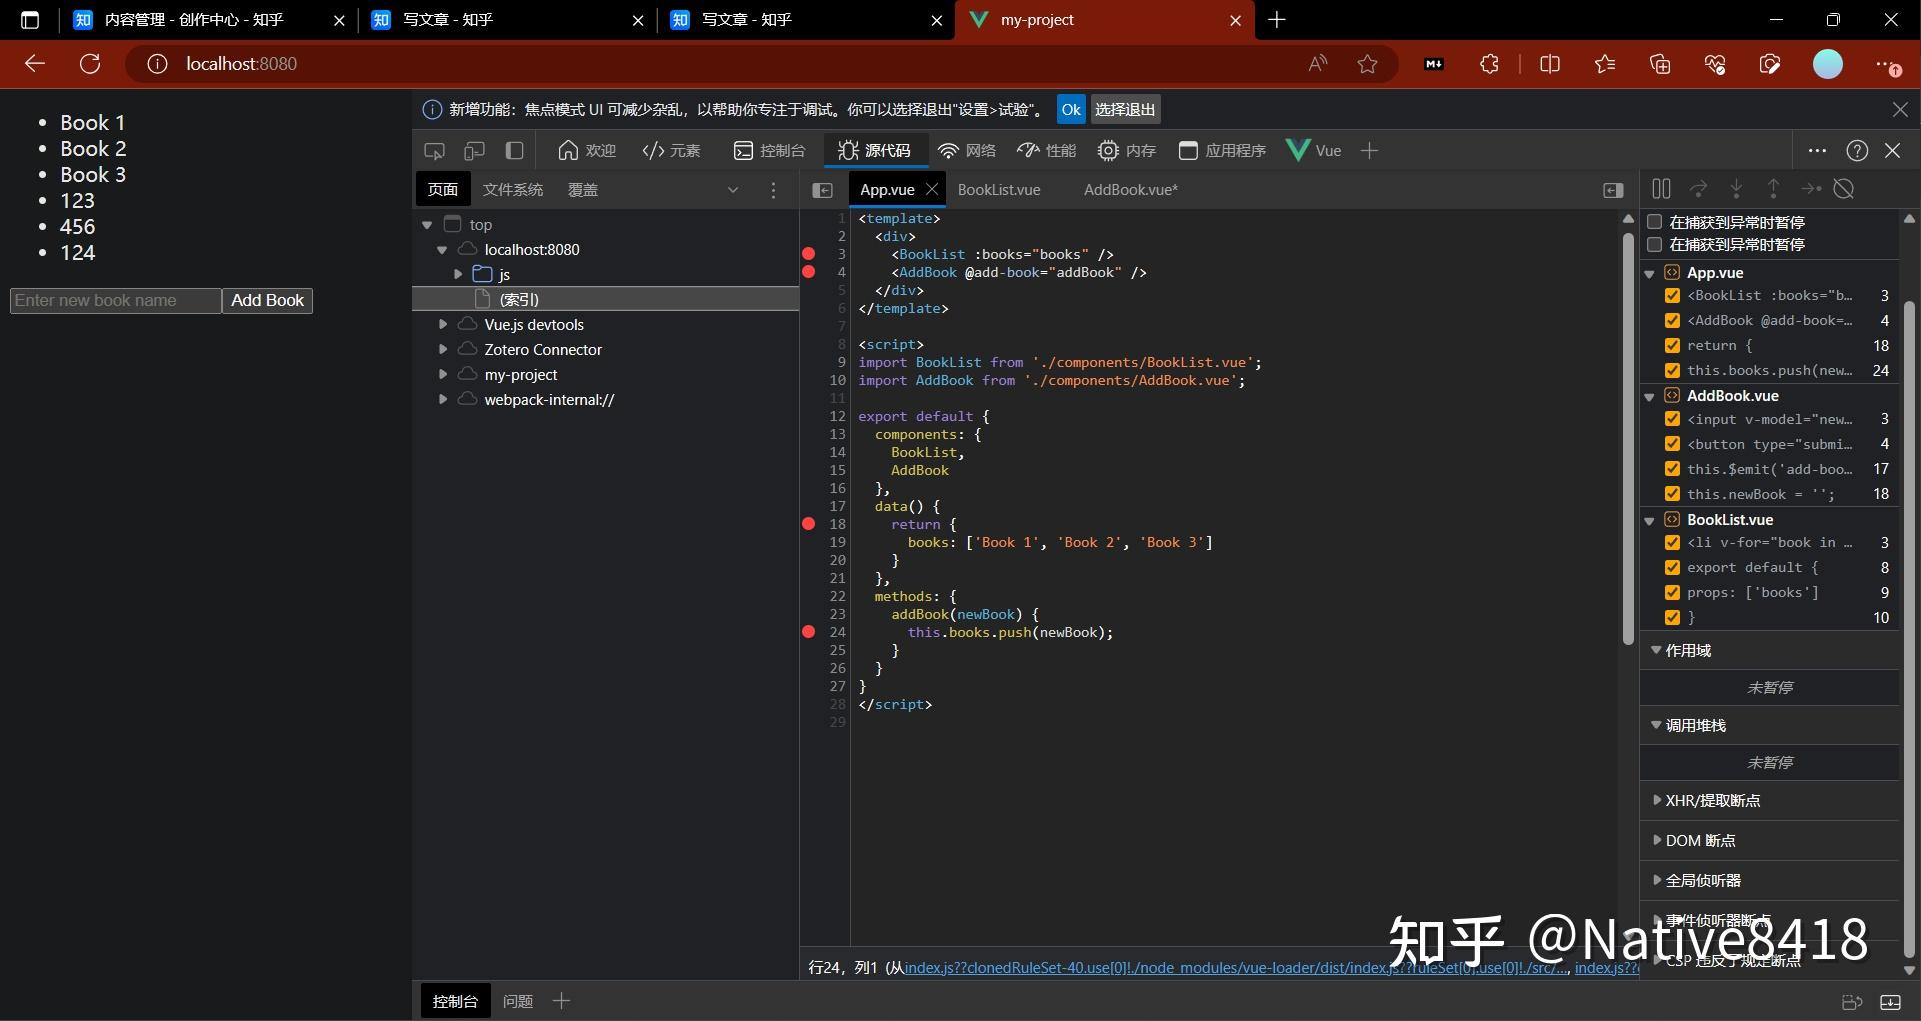This screenshot has width=1921, height=1021.
Task: Deactivate all breakpoints with crossed-circle icon
Action: tap(1845, 188)
